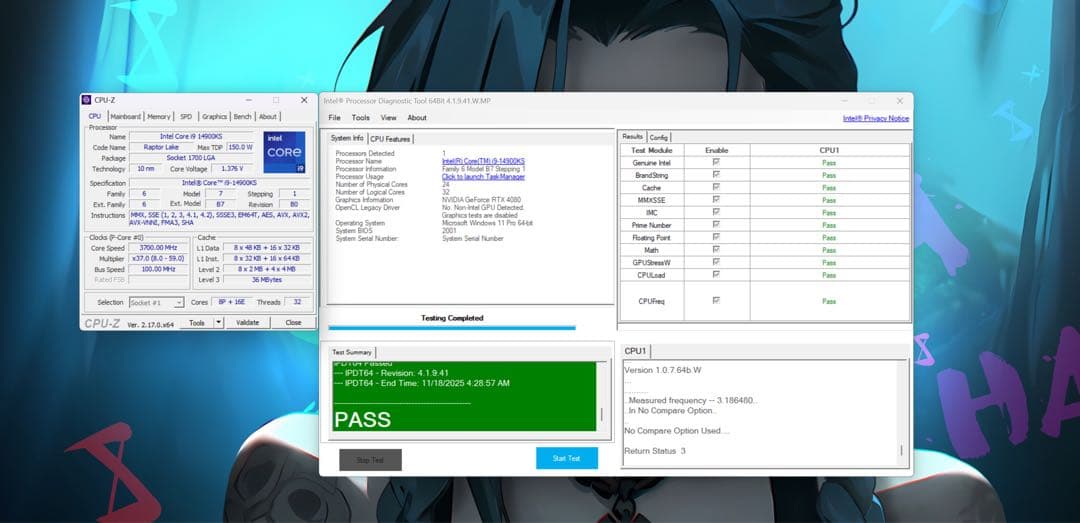Toggle the Cache test checkbox
This screenshot has width=1080, height=523.
pos(716,187)
